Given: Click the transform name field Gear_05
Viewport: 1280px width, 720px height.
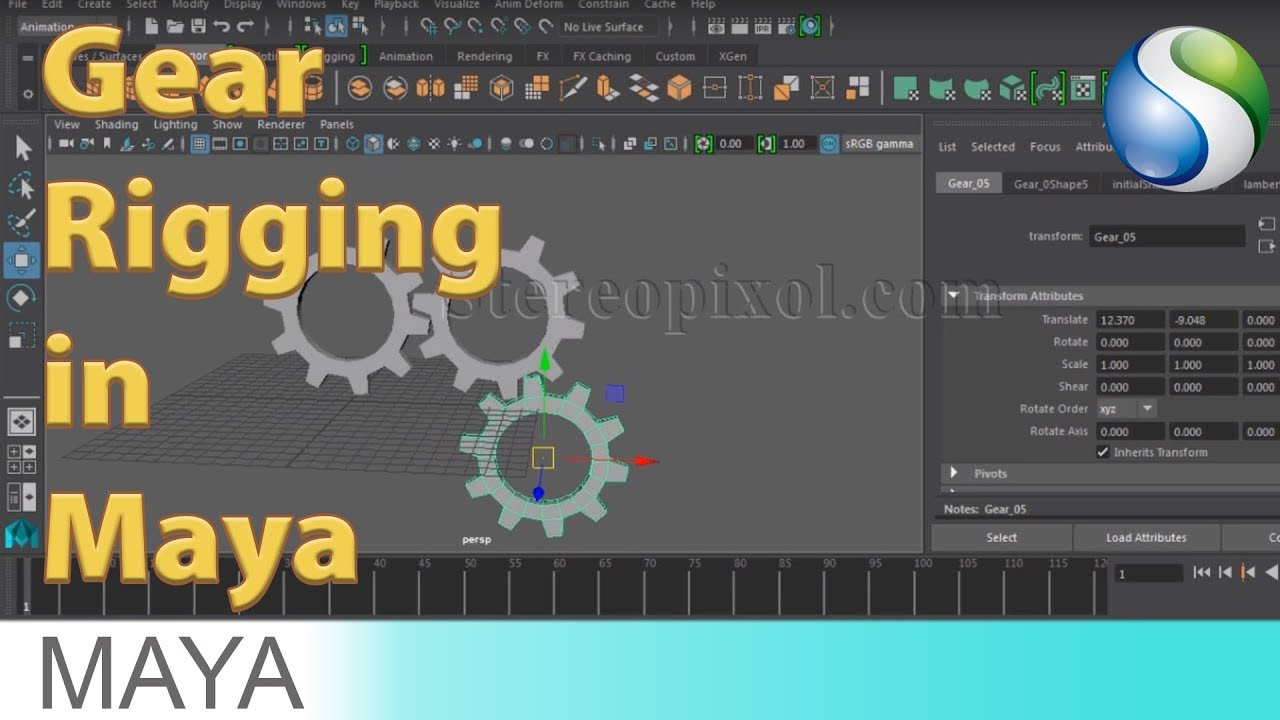Looking at the screenshot, I should click(x=1167, y=237).
